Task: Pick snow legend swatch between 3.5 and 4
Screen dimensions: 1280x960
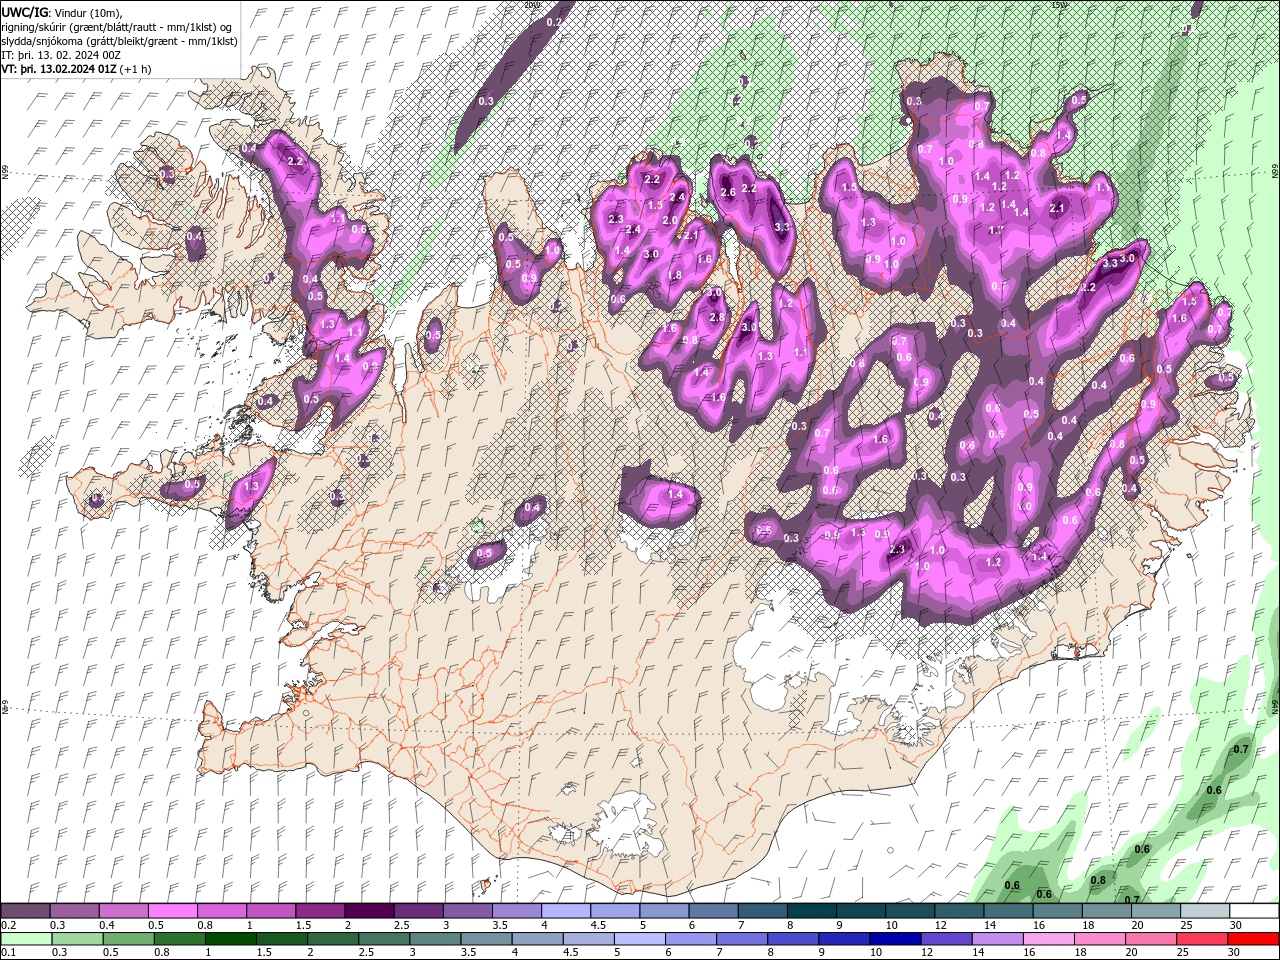Action: (516, 911)
